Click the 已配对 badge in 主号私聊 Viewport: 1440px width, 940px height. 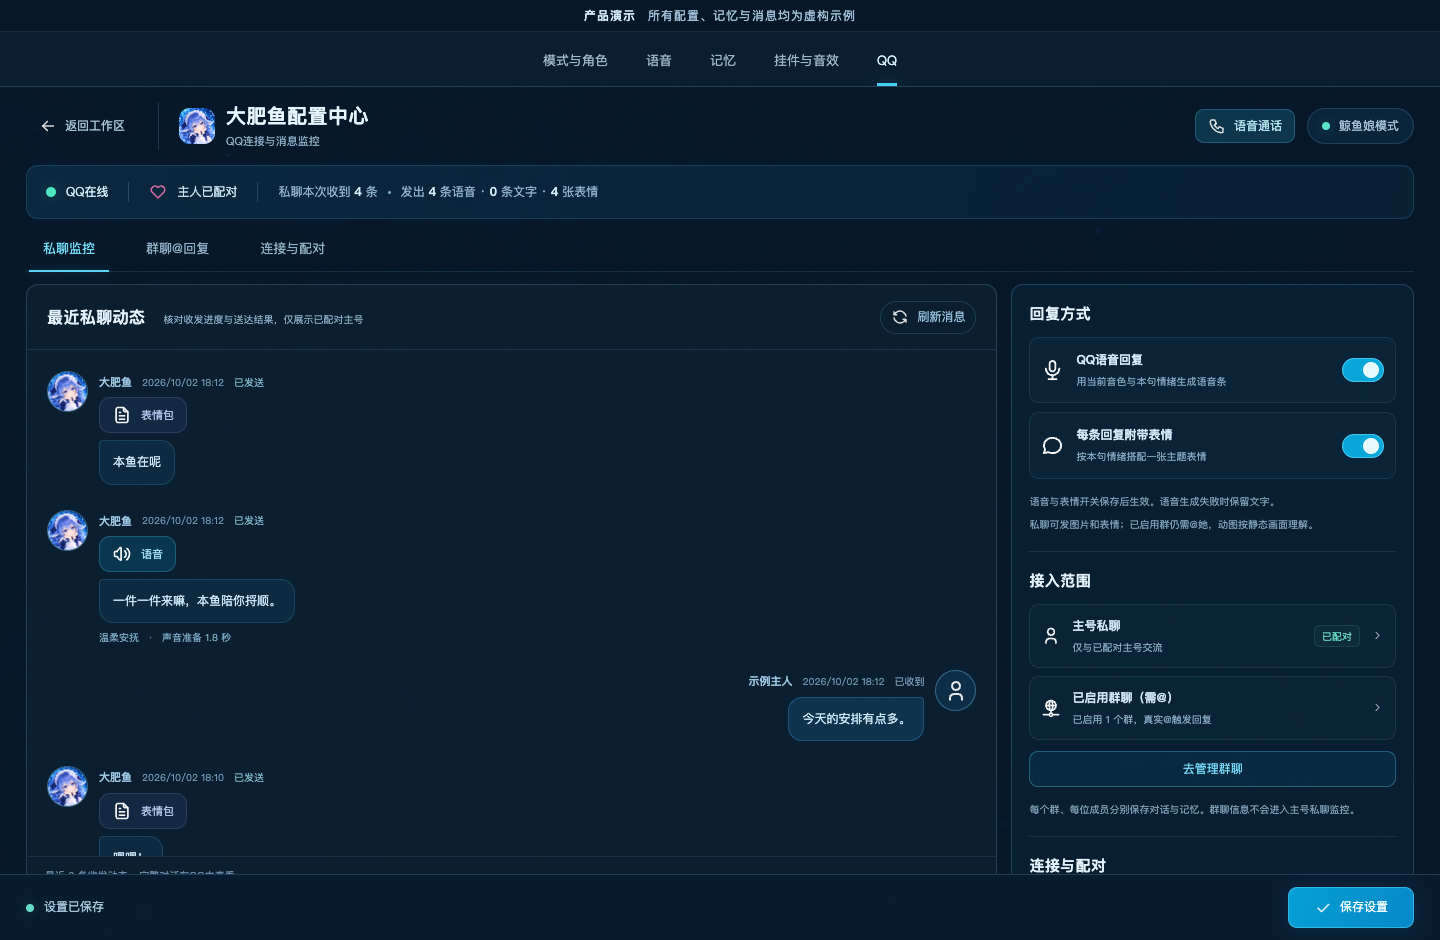(x=1337, y=636)
